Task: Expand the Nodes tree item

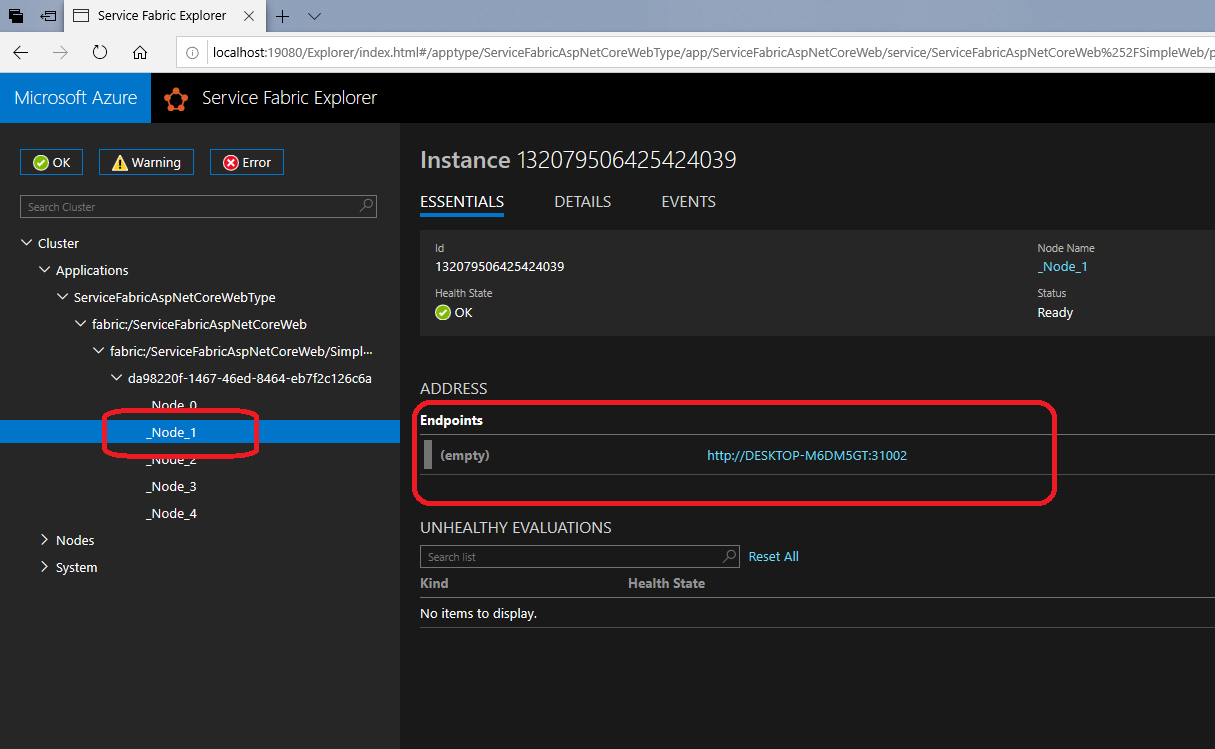Action: click(x=44, y=539)
